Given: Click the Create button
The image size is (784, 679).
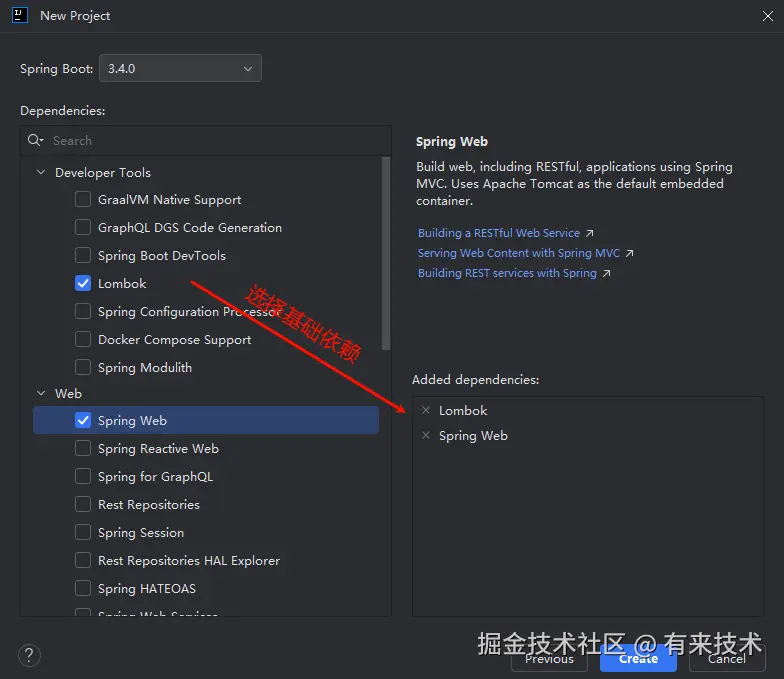Looking at the screenshot, I should click(638, 659).
